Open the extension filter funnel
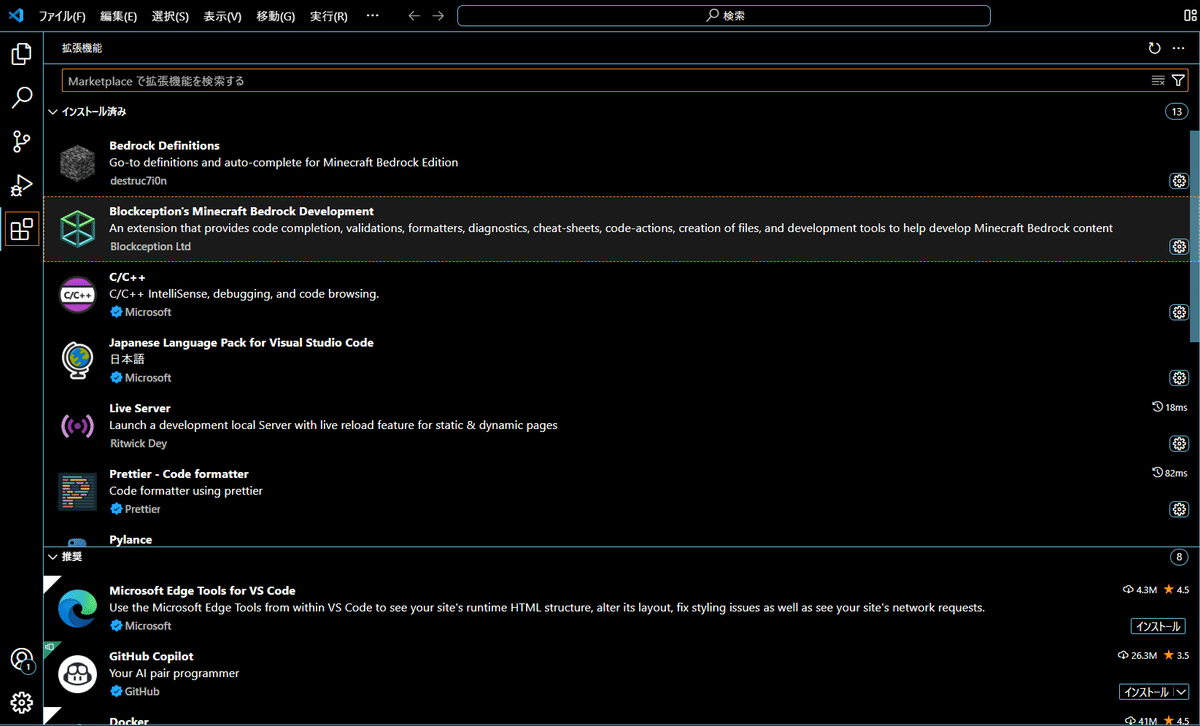 (x=1178, y=81)
